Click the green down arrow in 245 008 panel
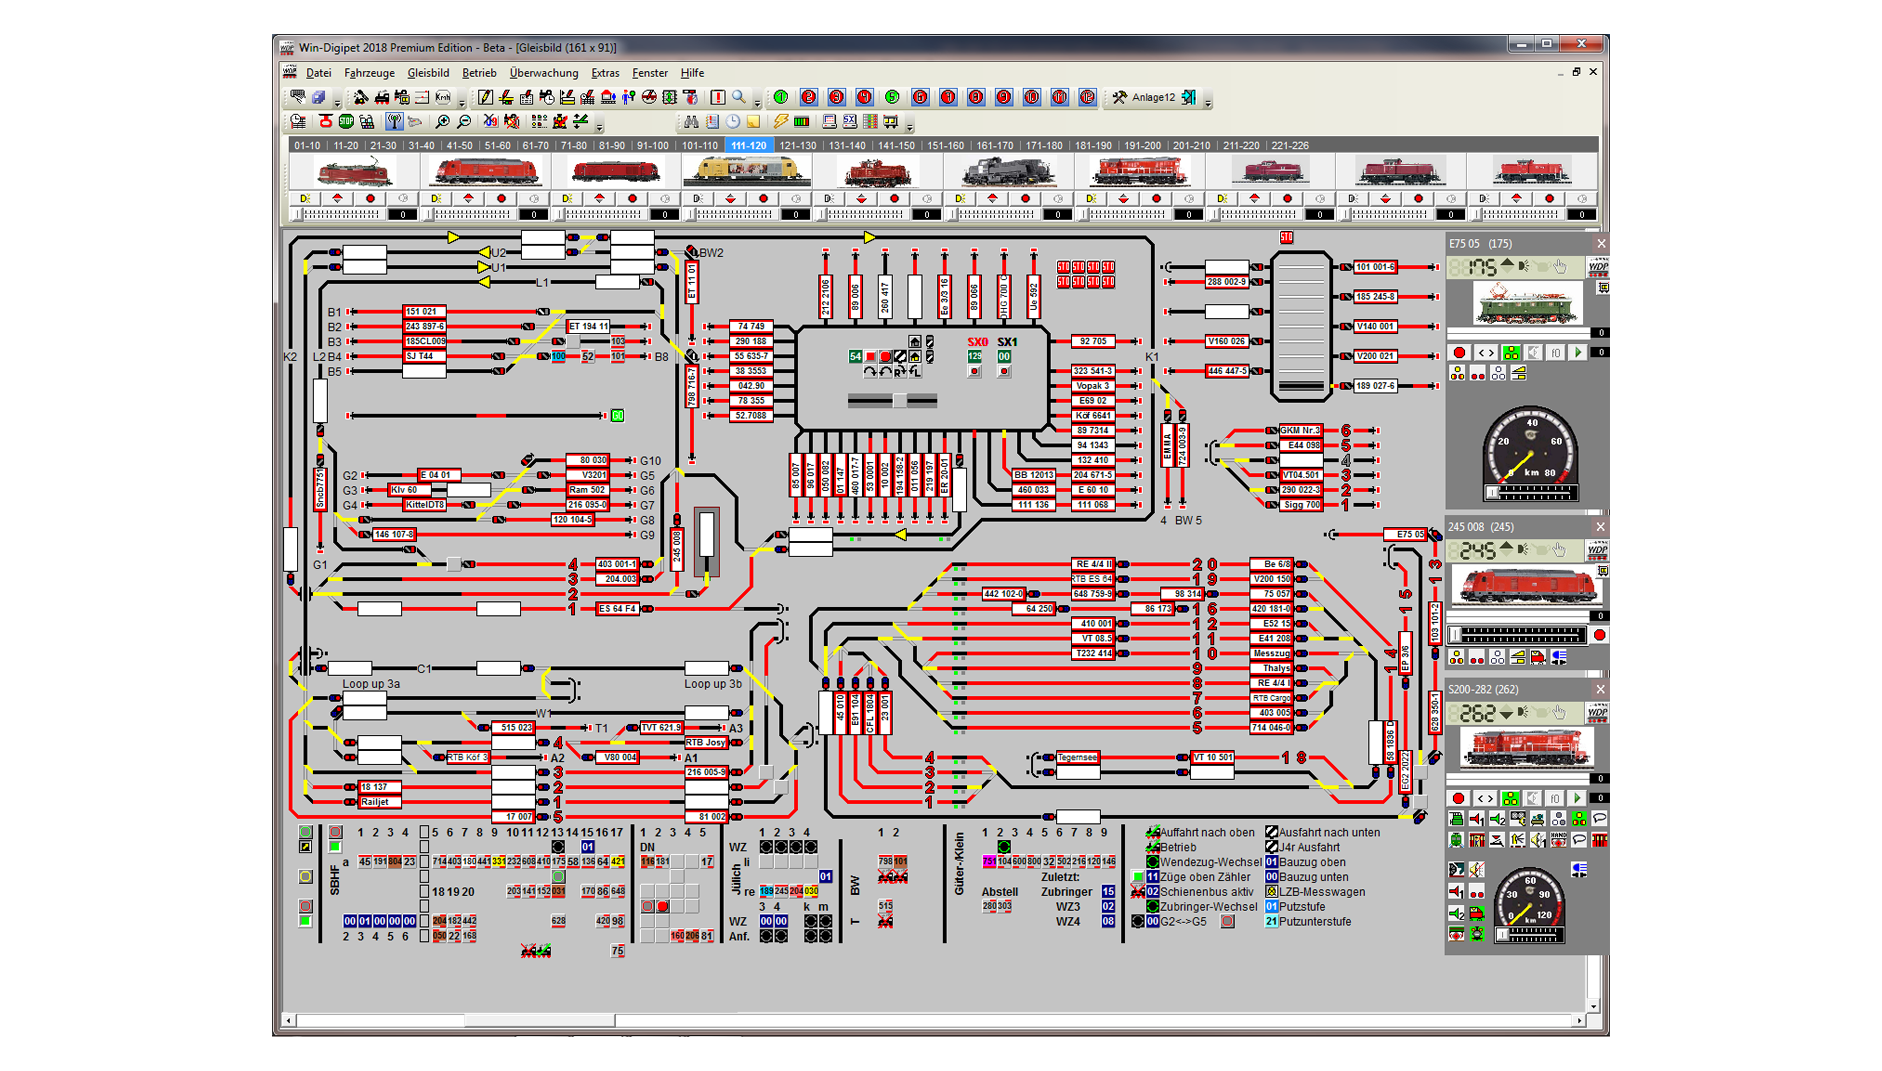Viewport: 1882px width, 1071px height. 1507,549
